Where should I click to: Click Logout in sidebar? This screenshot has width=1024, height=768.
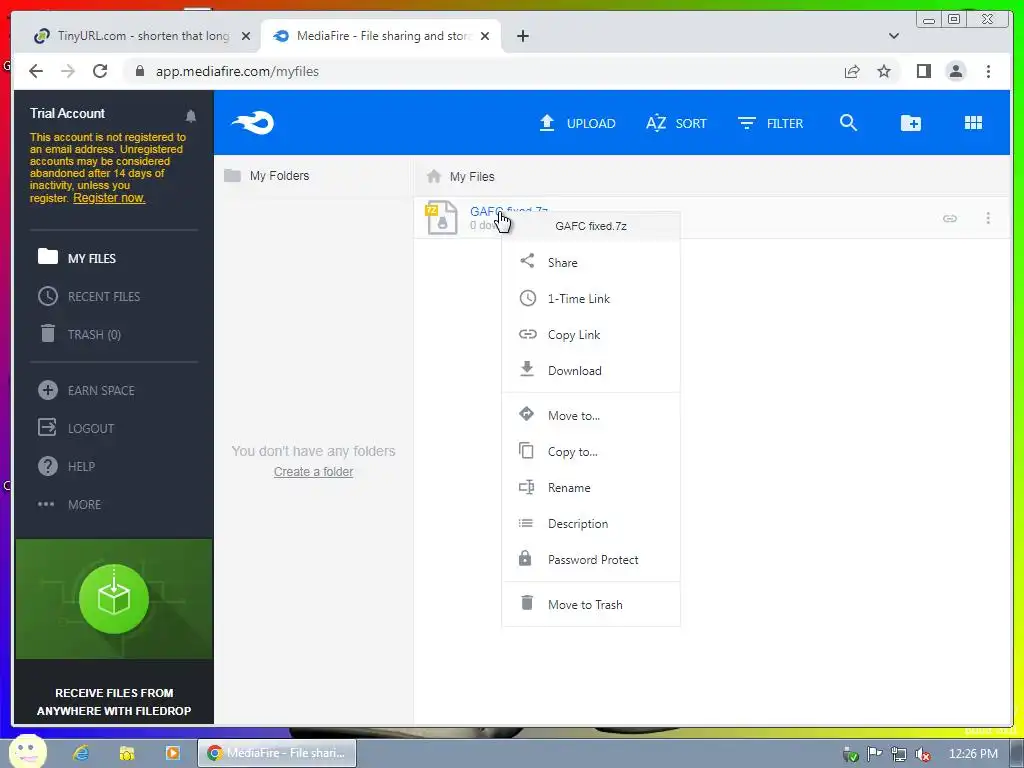pyautogui.click(x=76, y=428)
